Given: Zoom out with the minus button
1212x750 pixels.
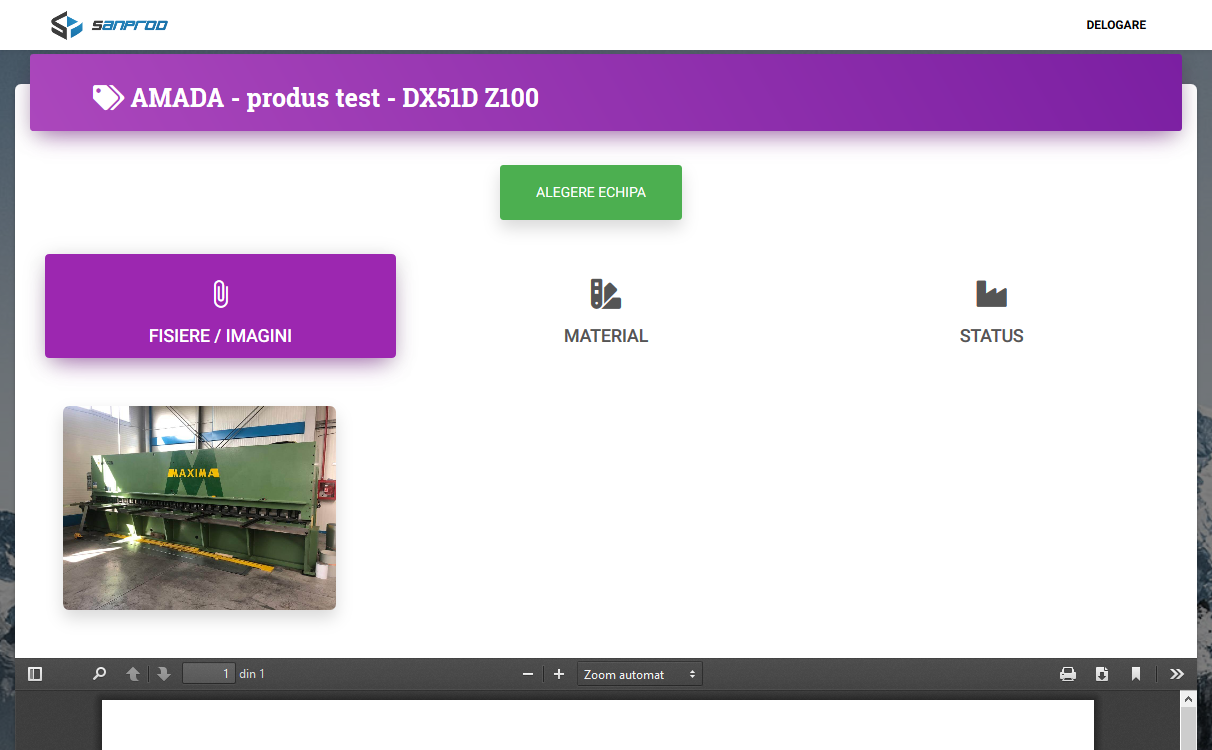Looking at the screenshot, I should click(x=528, y=674).
